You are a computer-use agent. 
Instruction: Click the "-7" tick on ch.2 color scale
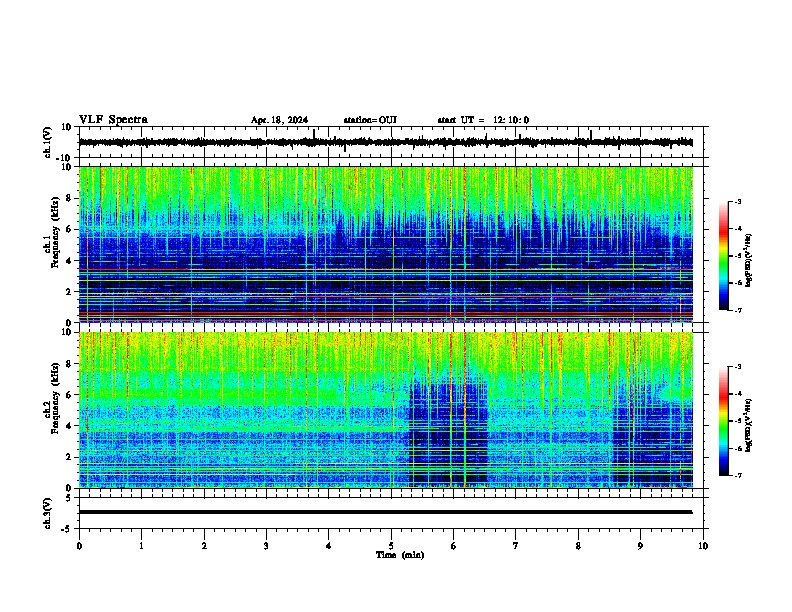[737, 475]
